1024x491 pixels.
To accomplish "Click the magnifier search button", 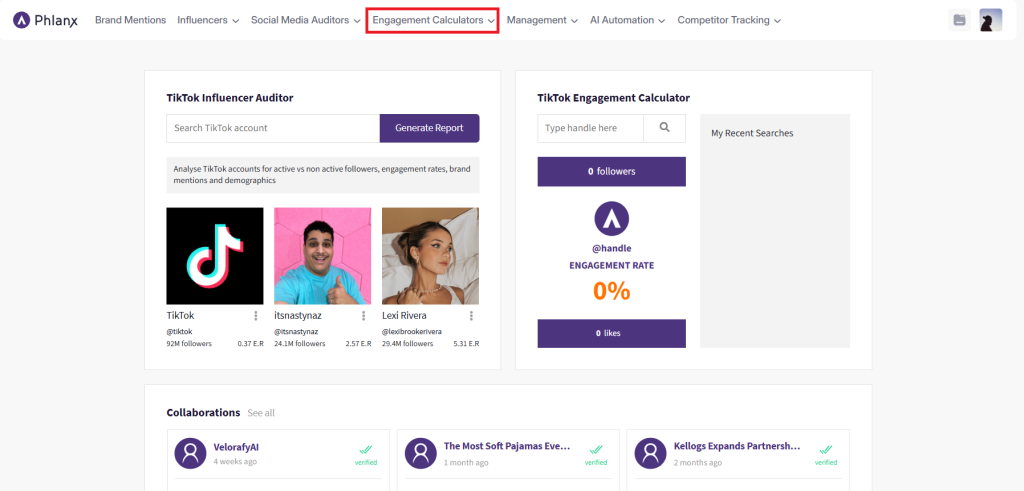I will coord(665,128).
